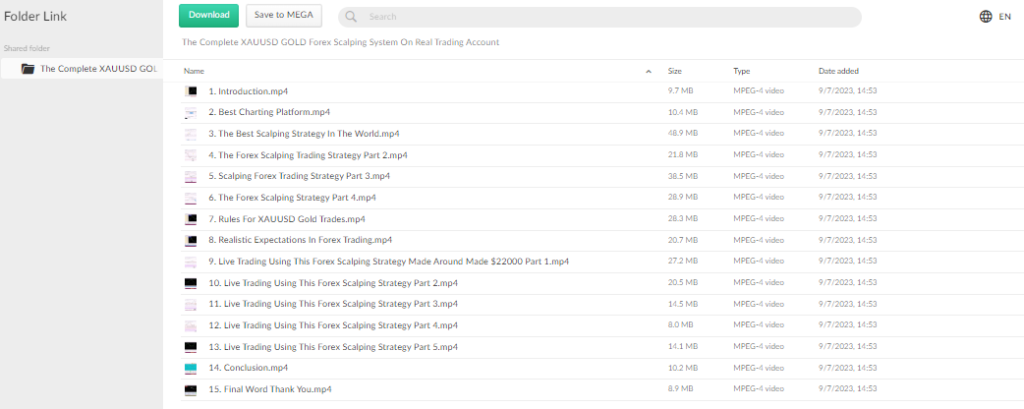Select file name 1. Introduction.mp4
This screenshot has width=1024, height=409.
(x=248, y=91)
